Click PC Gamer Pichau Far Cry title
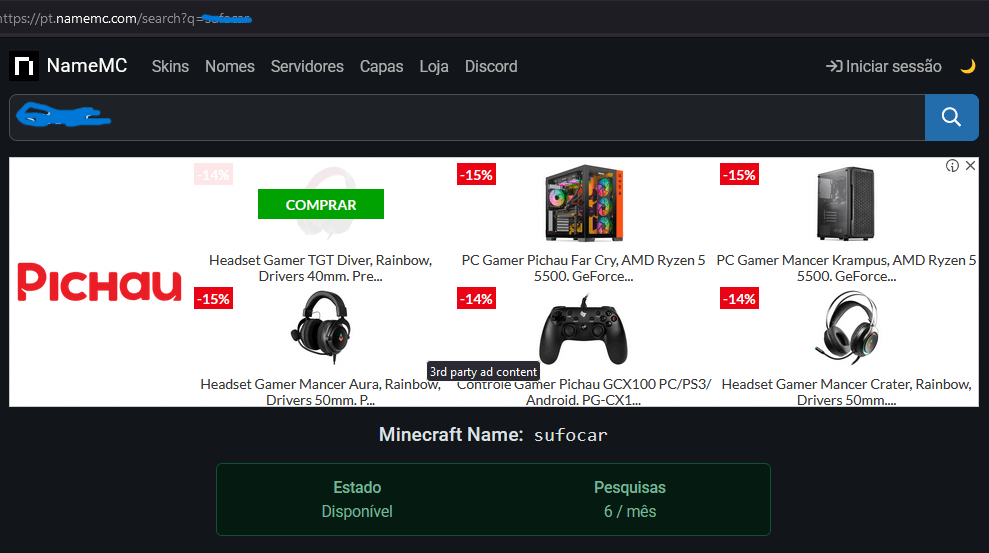 click(583, 268)
